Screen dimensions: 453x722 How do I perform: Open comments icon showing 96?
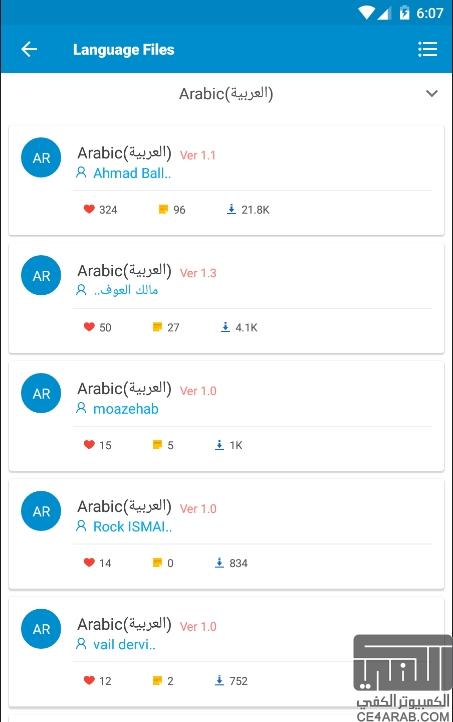(x=163, y=209)
